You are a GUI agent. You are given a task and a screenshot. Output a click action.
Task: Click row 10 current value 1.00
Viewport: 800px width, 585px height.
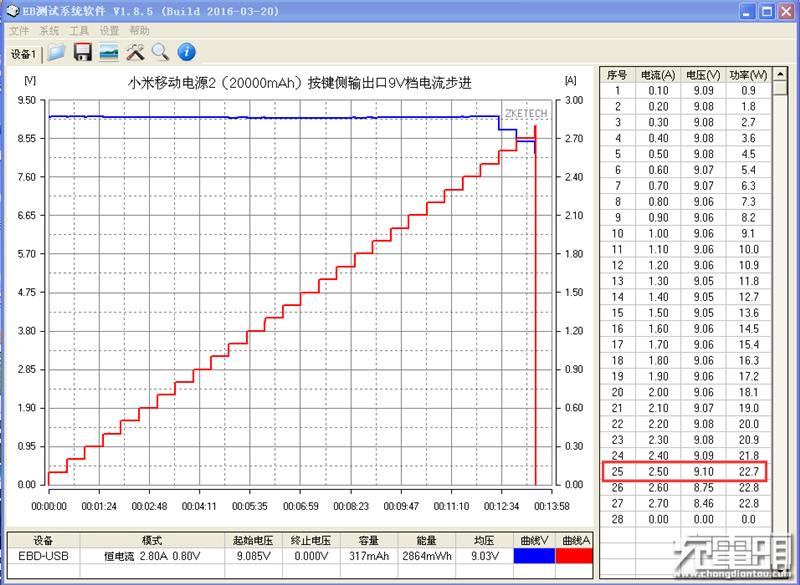tap(658, 234)
